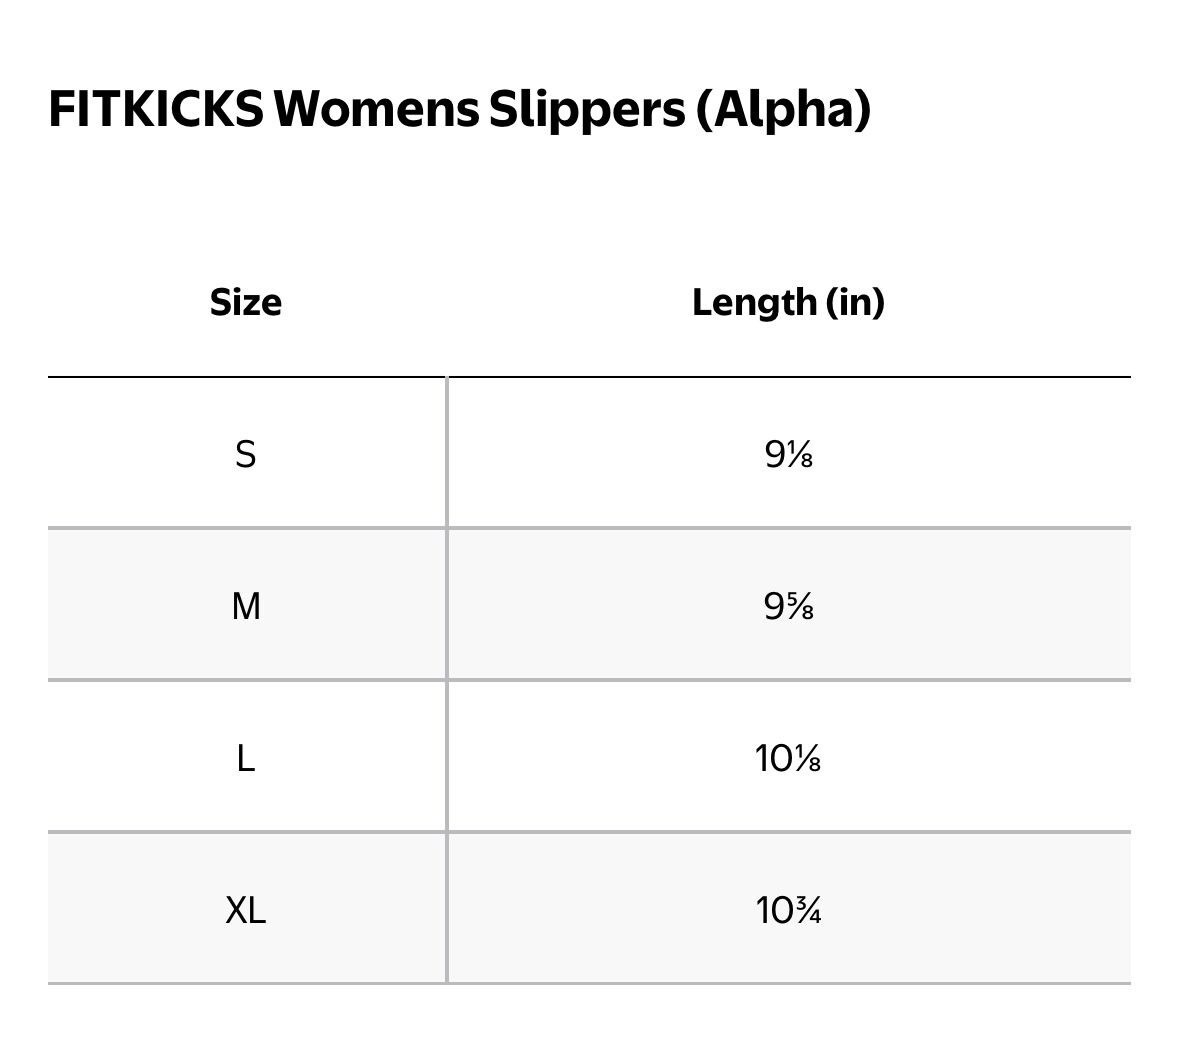Viewport: 1179px width, 1038px height.
Task: Click the vertical divider between the columns
Action: (447, 680)
